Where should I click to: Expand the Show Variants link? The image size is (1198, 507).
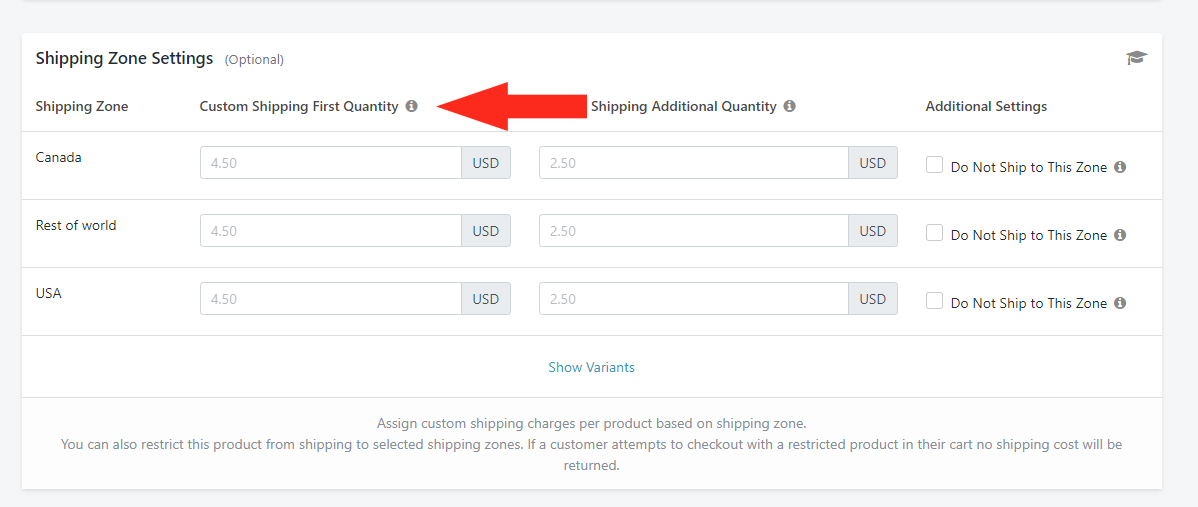(x=591, y=367)
